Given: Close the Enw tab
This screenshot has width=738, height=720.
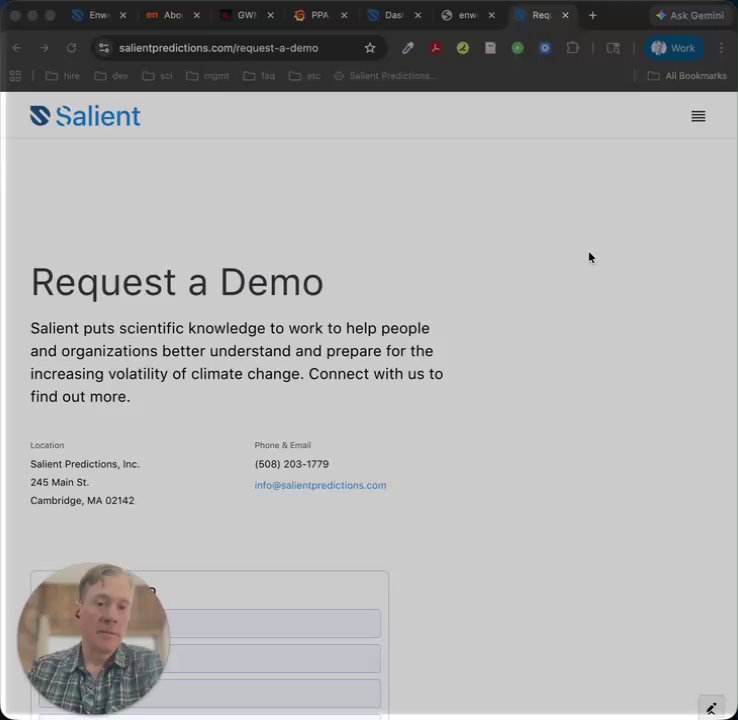Looking at the screenshot, I should click(123, 16).
